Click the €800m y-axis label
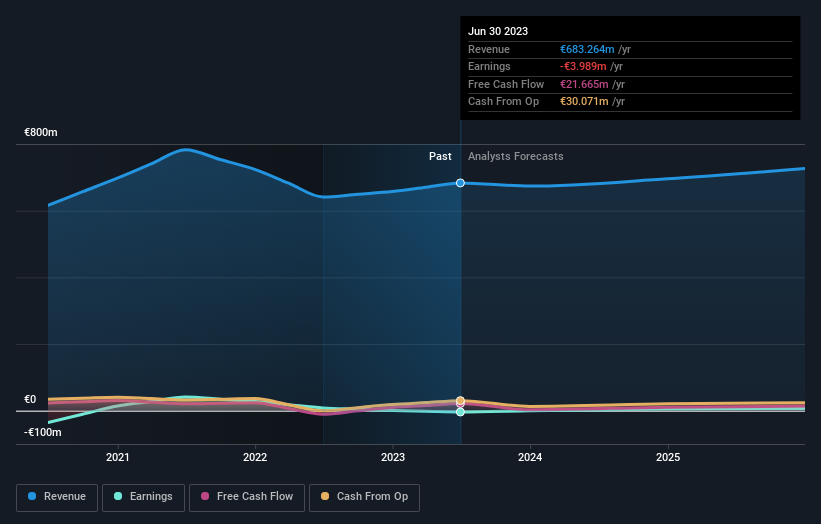Image resolution: width=821 pixels, height=524 pixels. click(x=41, y=132)
